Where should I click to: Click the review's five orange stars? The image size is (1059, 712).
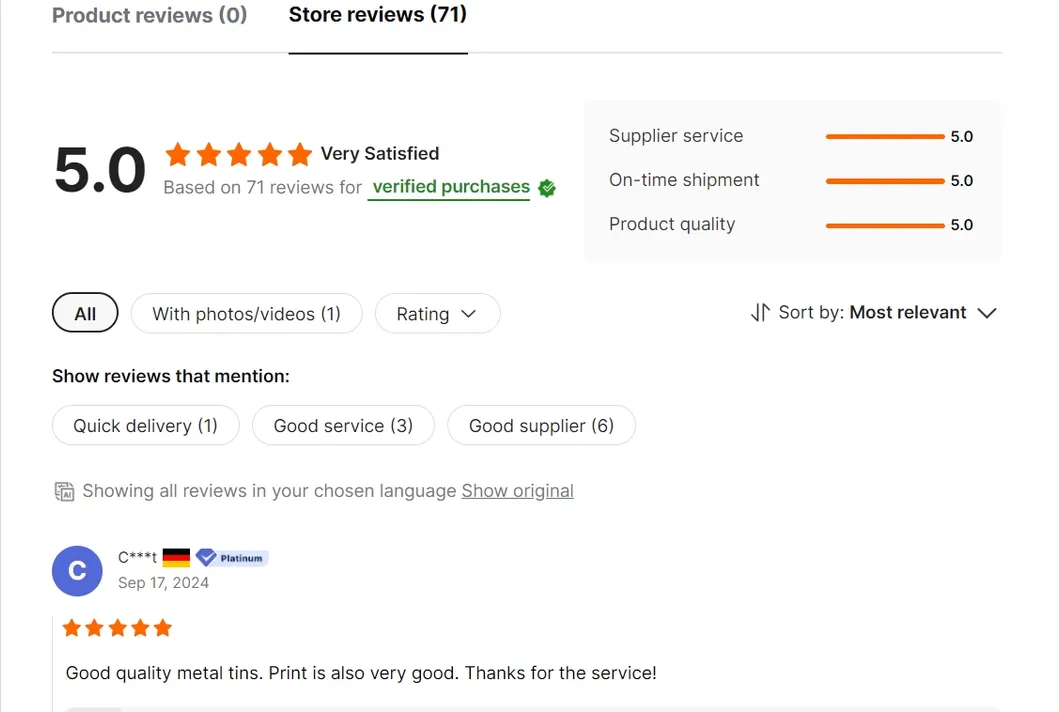click(x=117, y=628)
